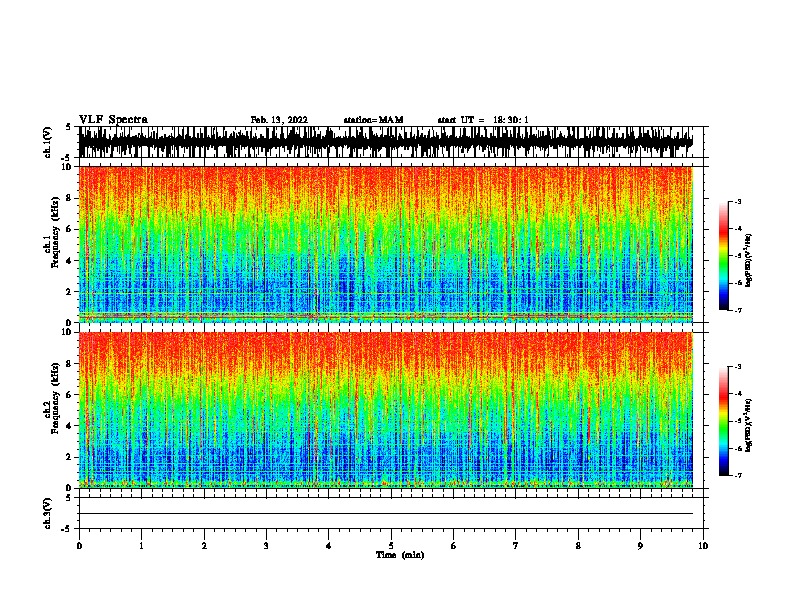Viewport: 792px width, 612px height.
Task: Click the "ch.3(V)" axis label
Action: click(x=47, y=513)
